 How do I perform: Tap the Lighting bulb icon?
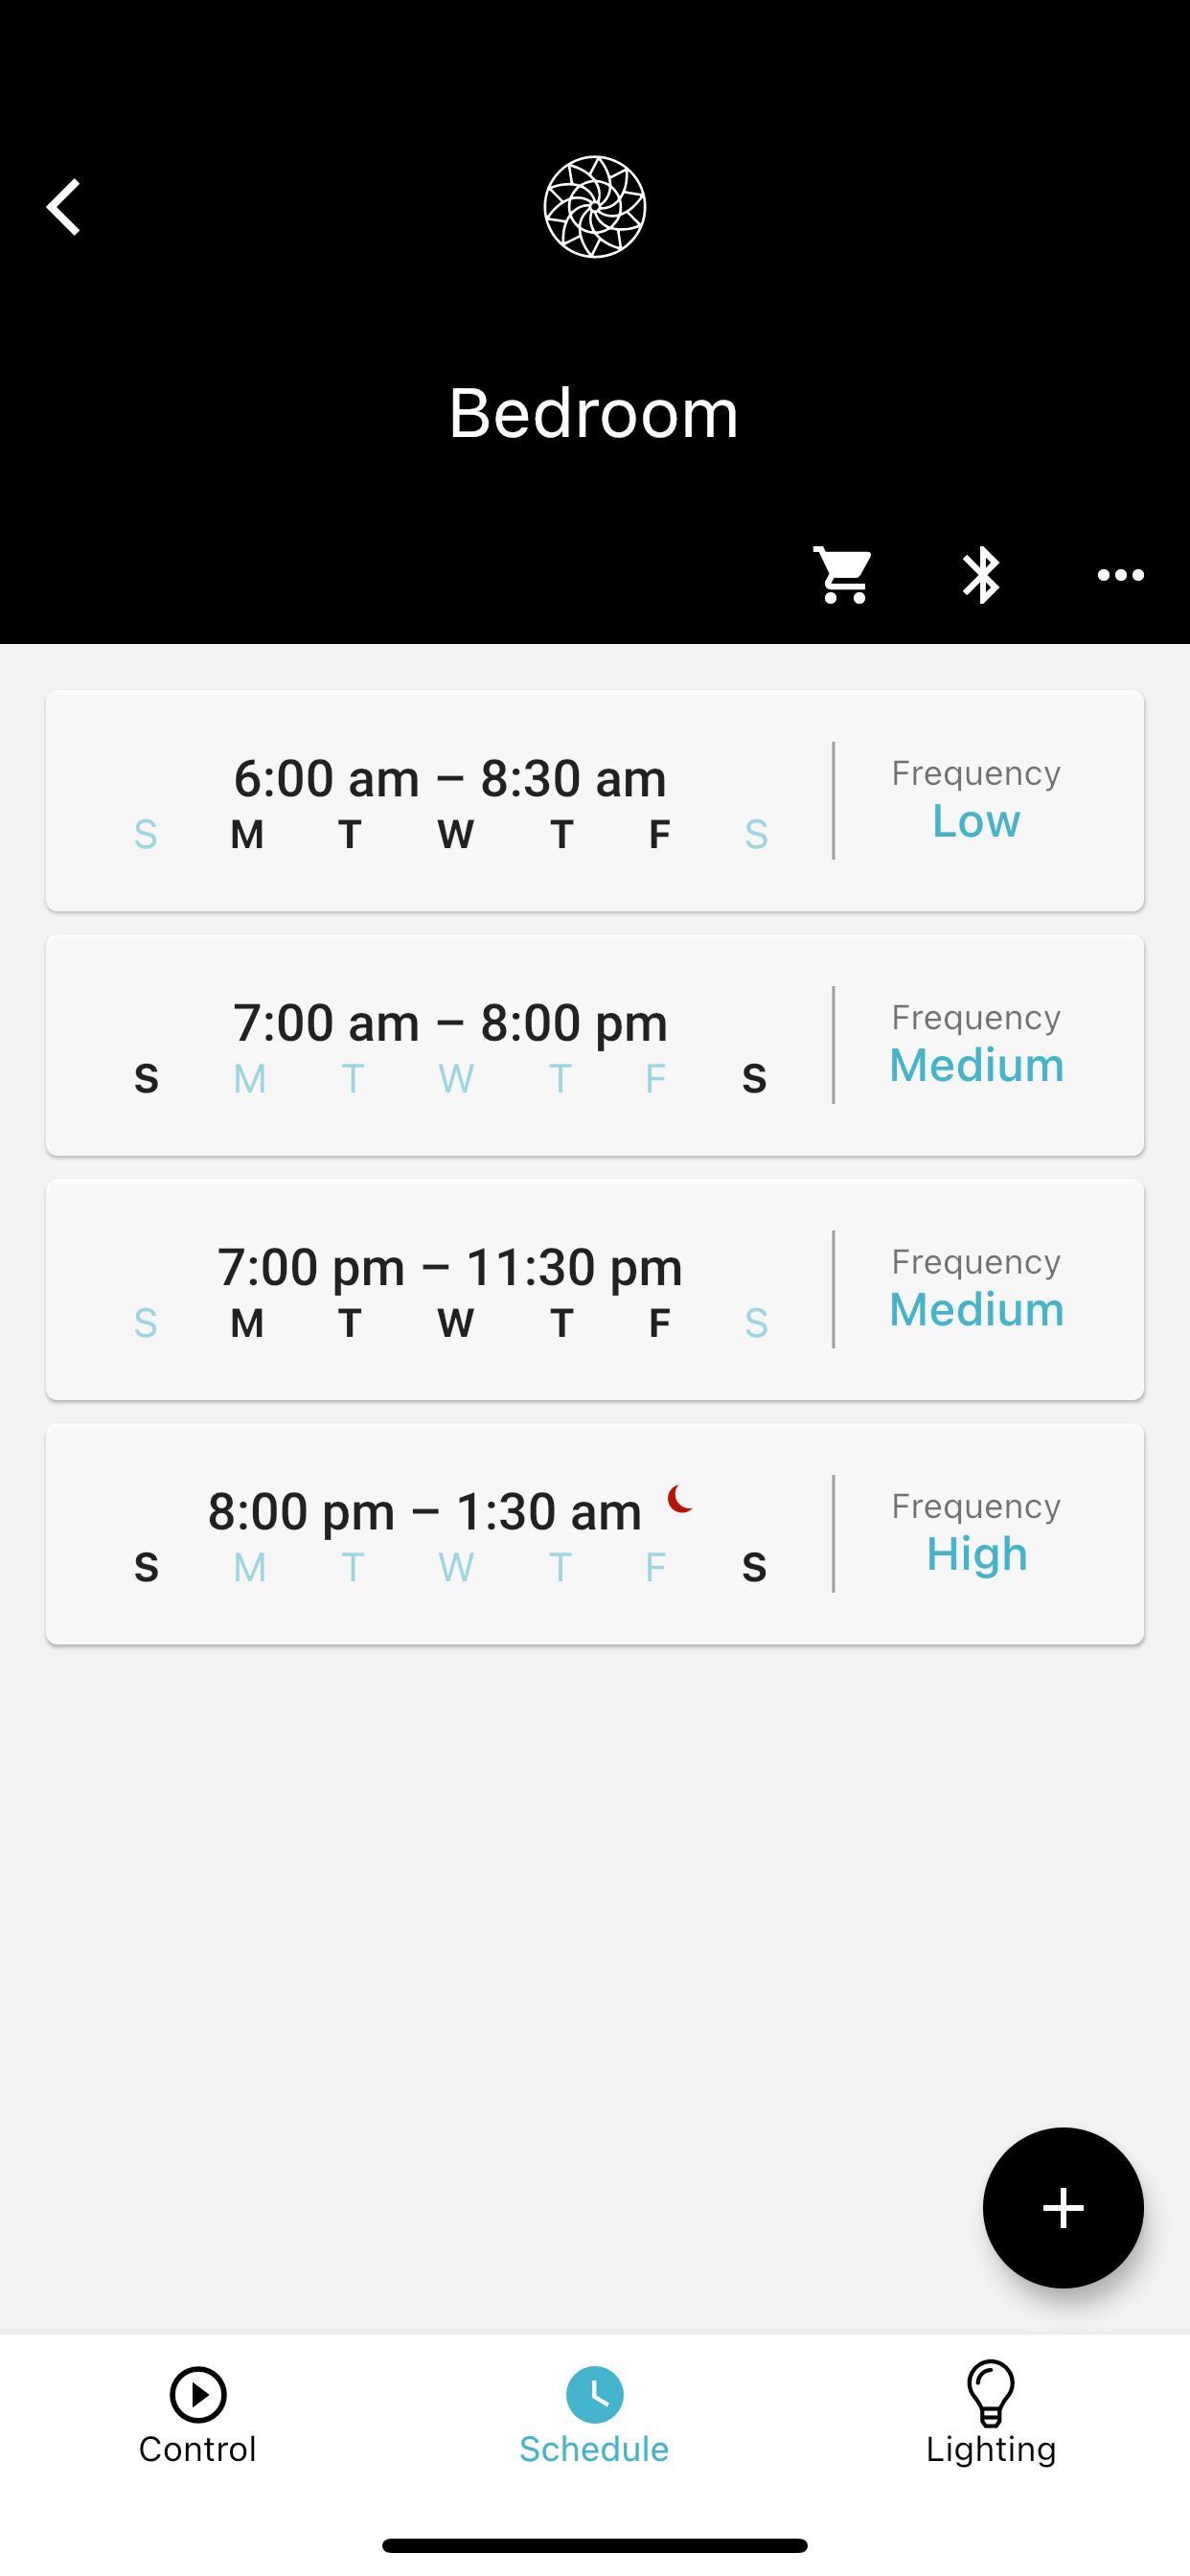[991, 2393]
